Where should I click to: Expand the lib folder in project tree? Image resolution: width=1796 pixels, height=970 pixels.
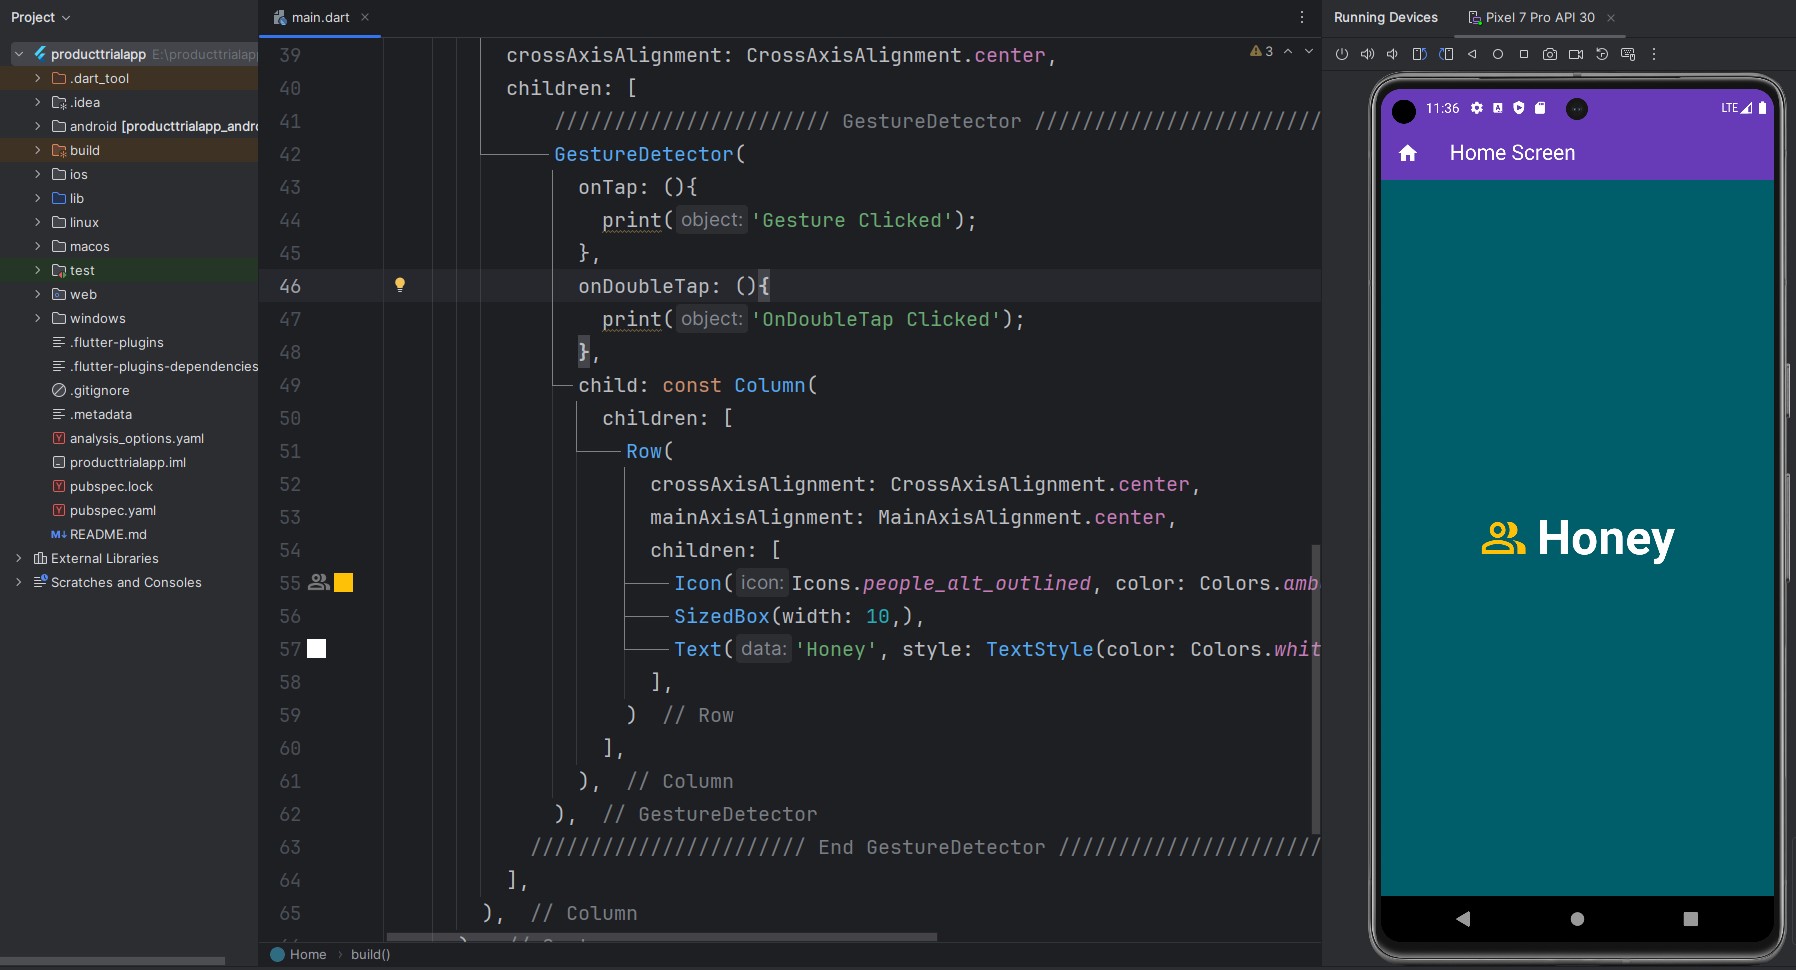pos(38,198)
